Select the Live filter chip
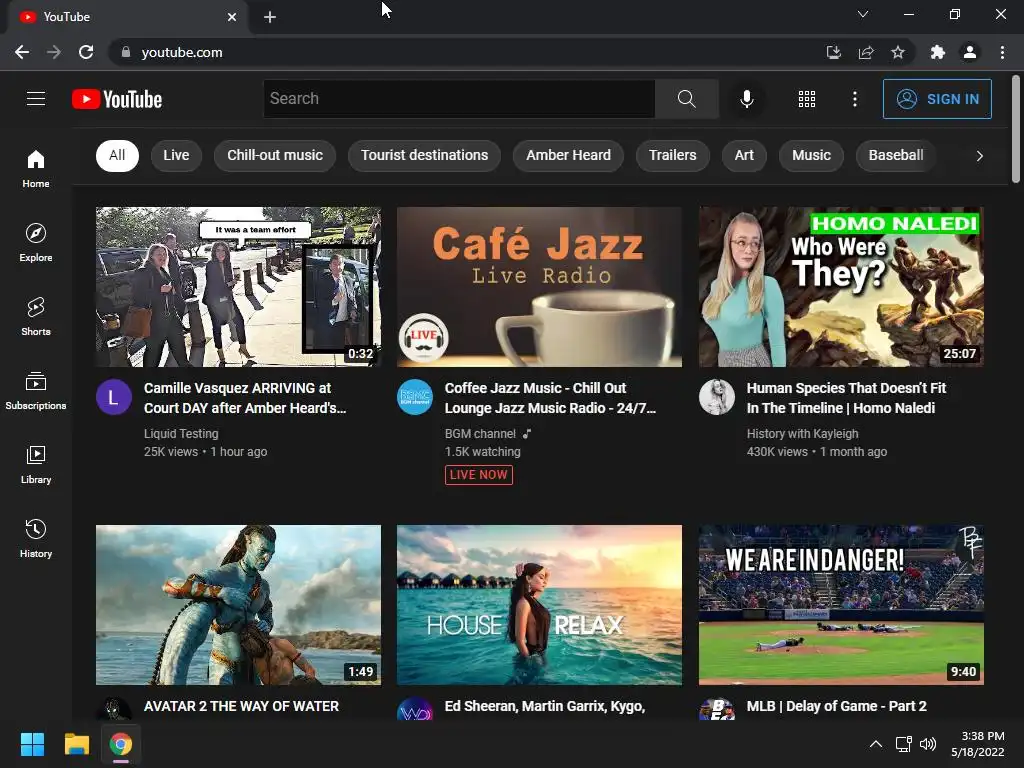1024x768 pixels. (x=176, y=155)
